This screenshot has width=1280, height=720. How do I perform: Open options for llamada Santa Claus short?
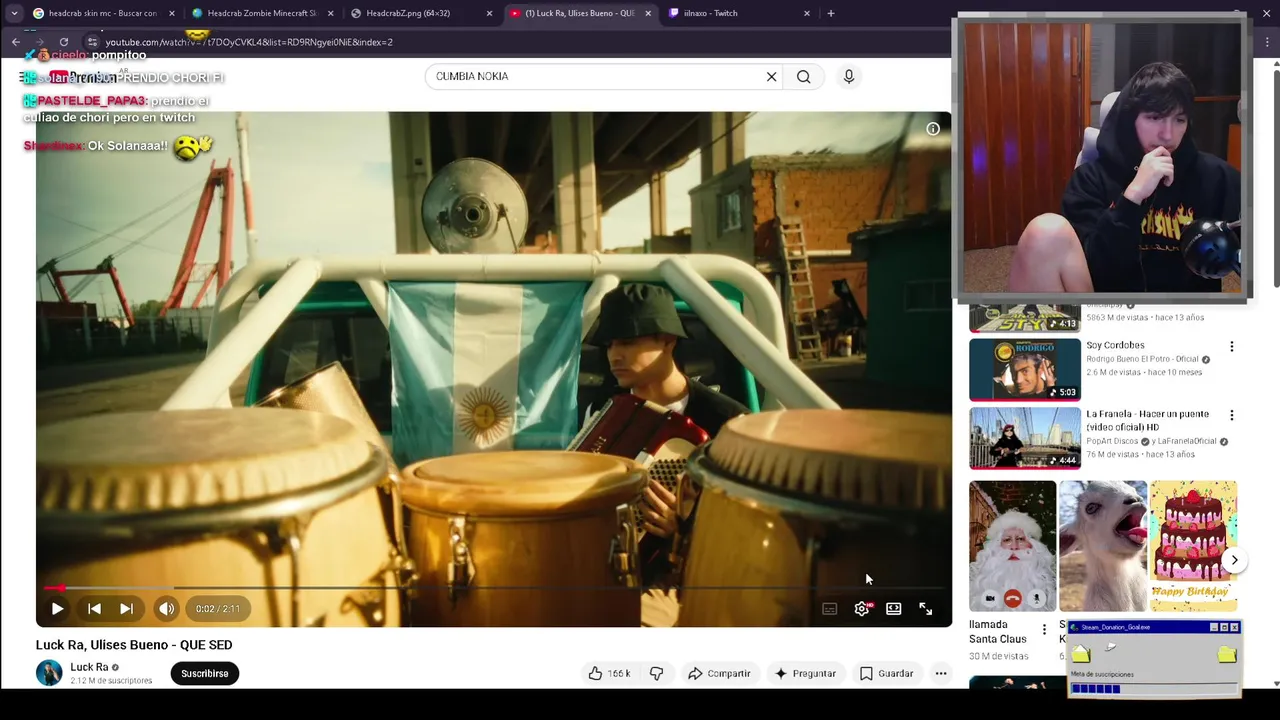click(1044, 630)
